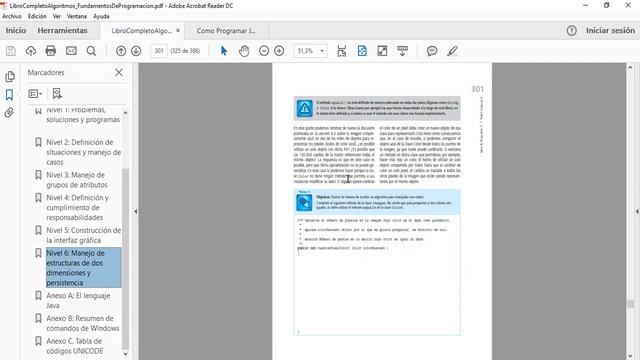Open the Ayuda menu
This screenshot has height=360, width=640.
click(101, 16)
